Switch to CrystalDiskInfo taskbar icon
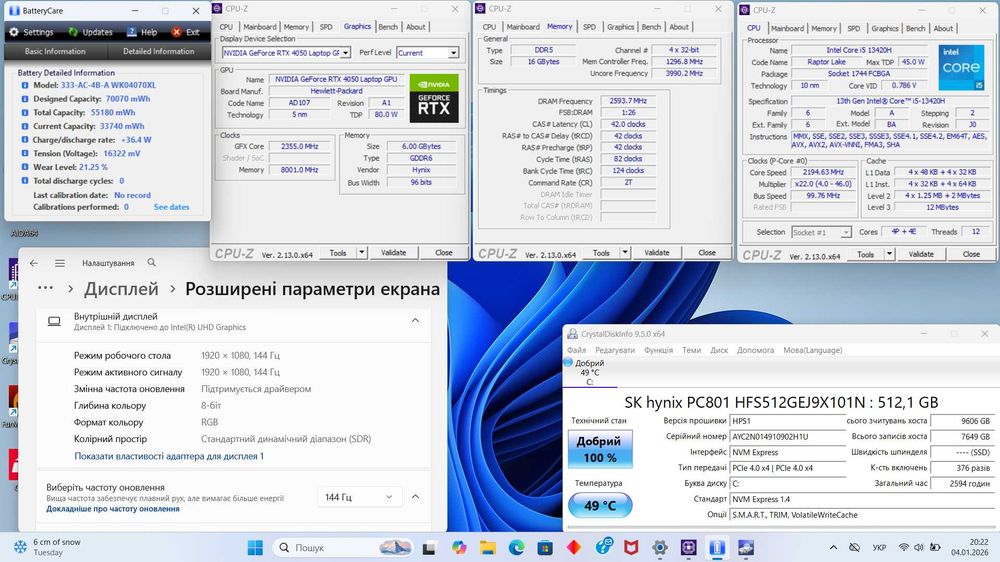 coord(746,547)
